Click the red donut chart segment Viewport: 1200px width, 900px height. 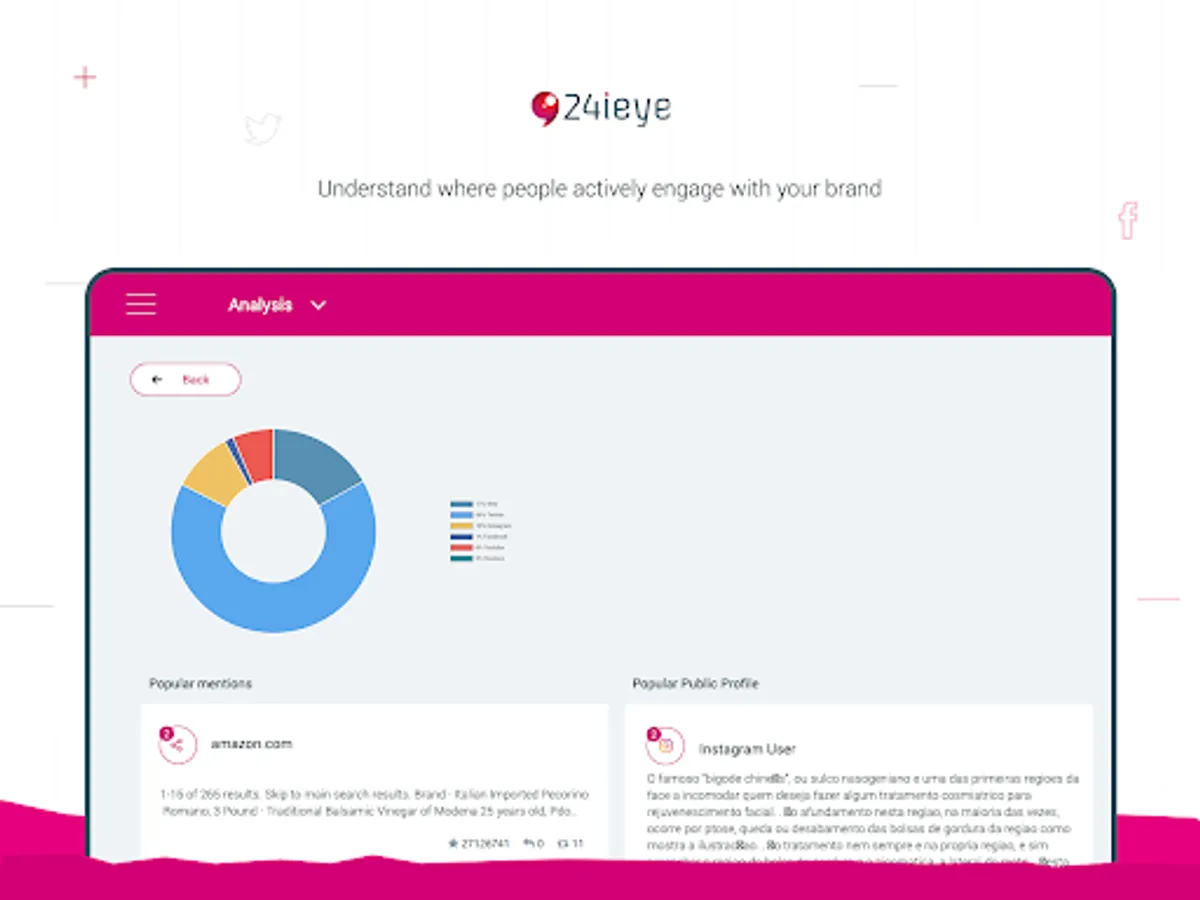click(257, 455)
